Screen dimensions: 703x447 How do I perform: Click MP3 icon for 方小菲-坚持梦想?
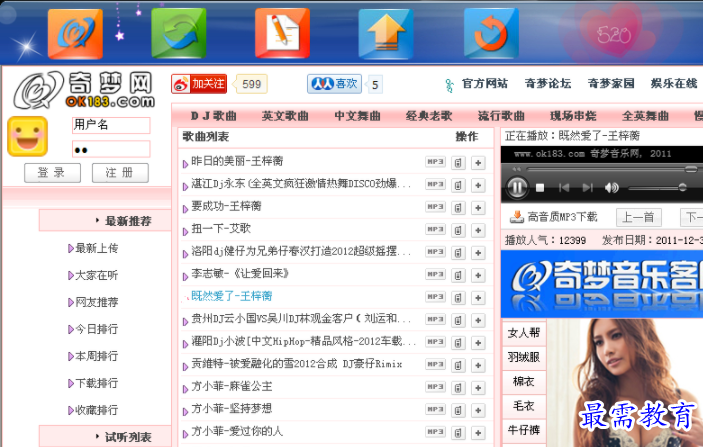tap(435, 409)
